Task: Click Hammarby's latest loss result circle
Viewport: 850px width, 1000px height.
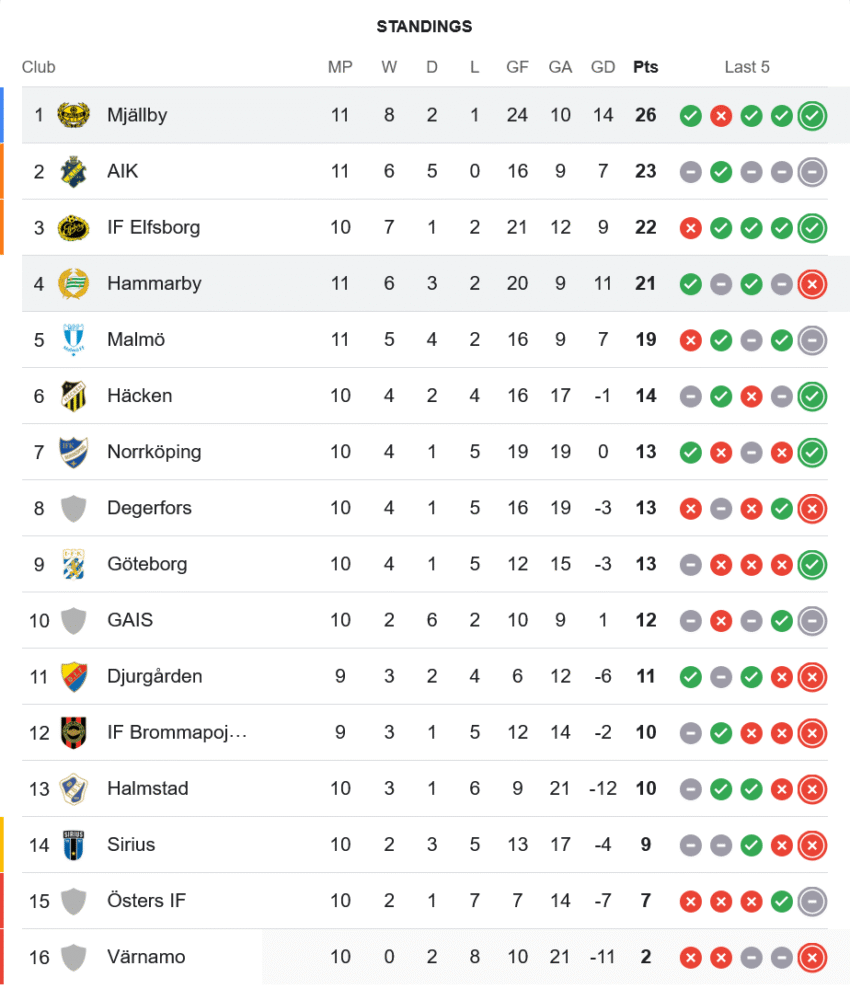Action: pos(812,284)
